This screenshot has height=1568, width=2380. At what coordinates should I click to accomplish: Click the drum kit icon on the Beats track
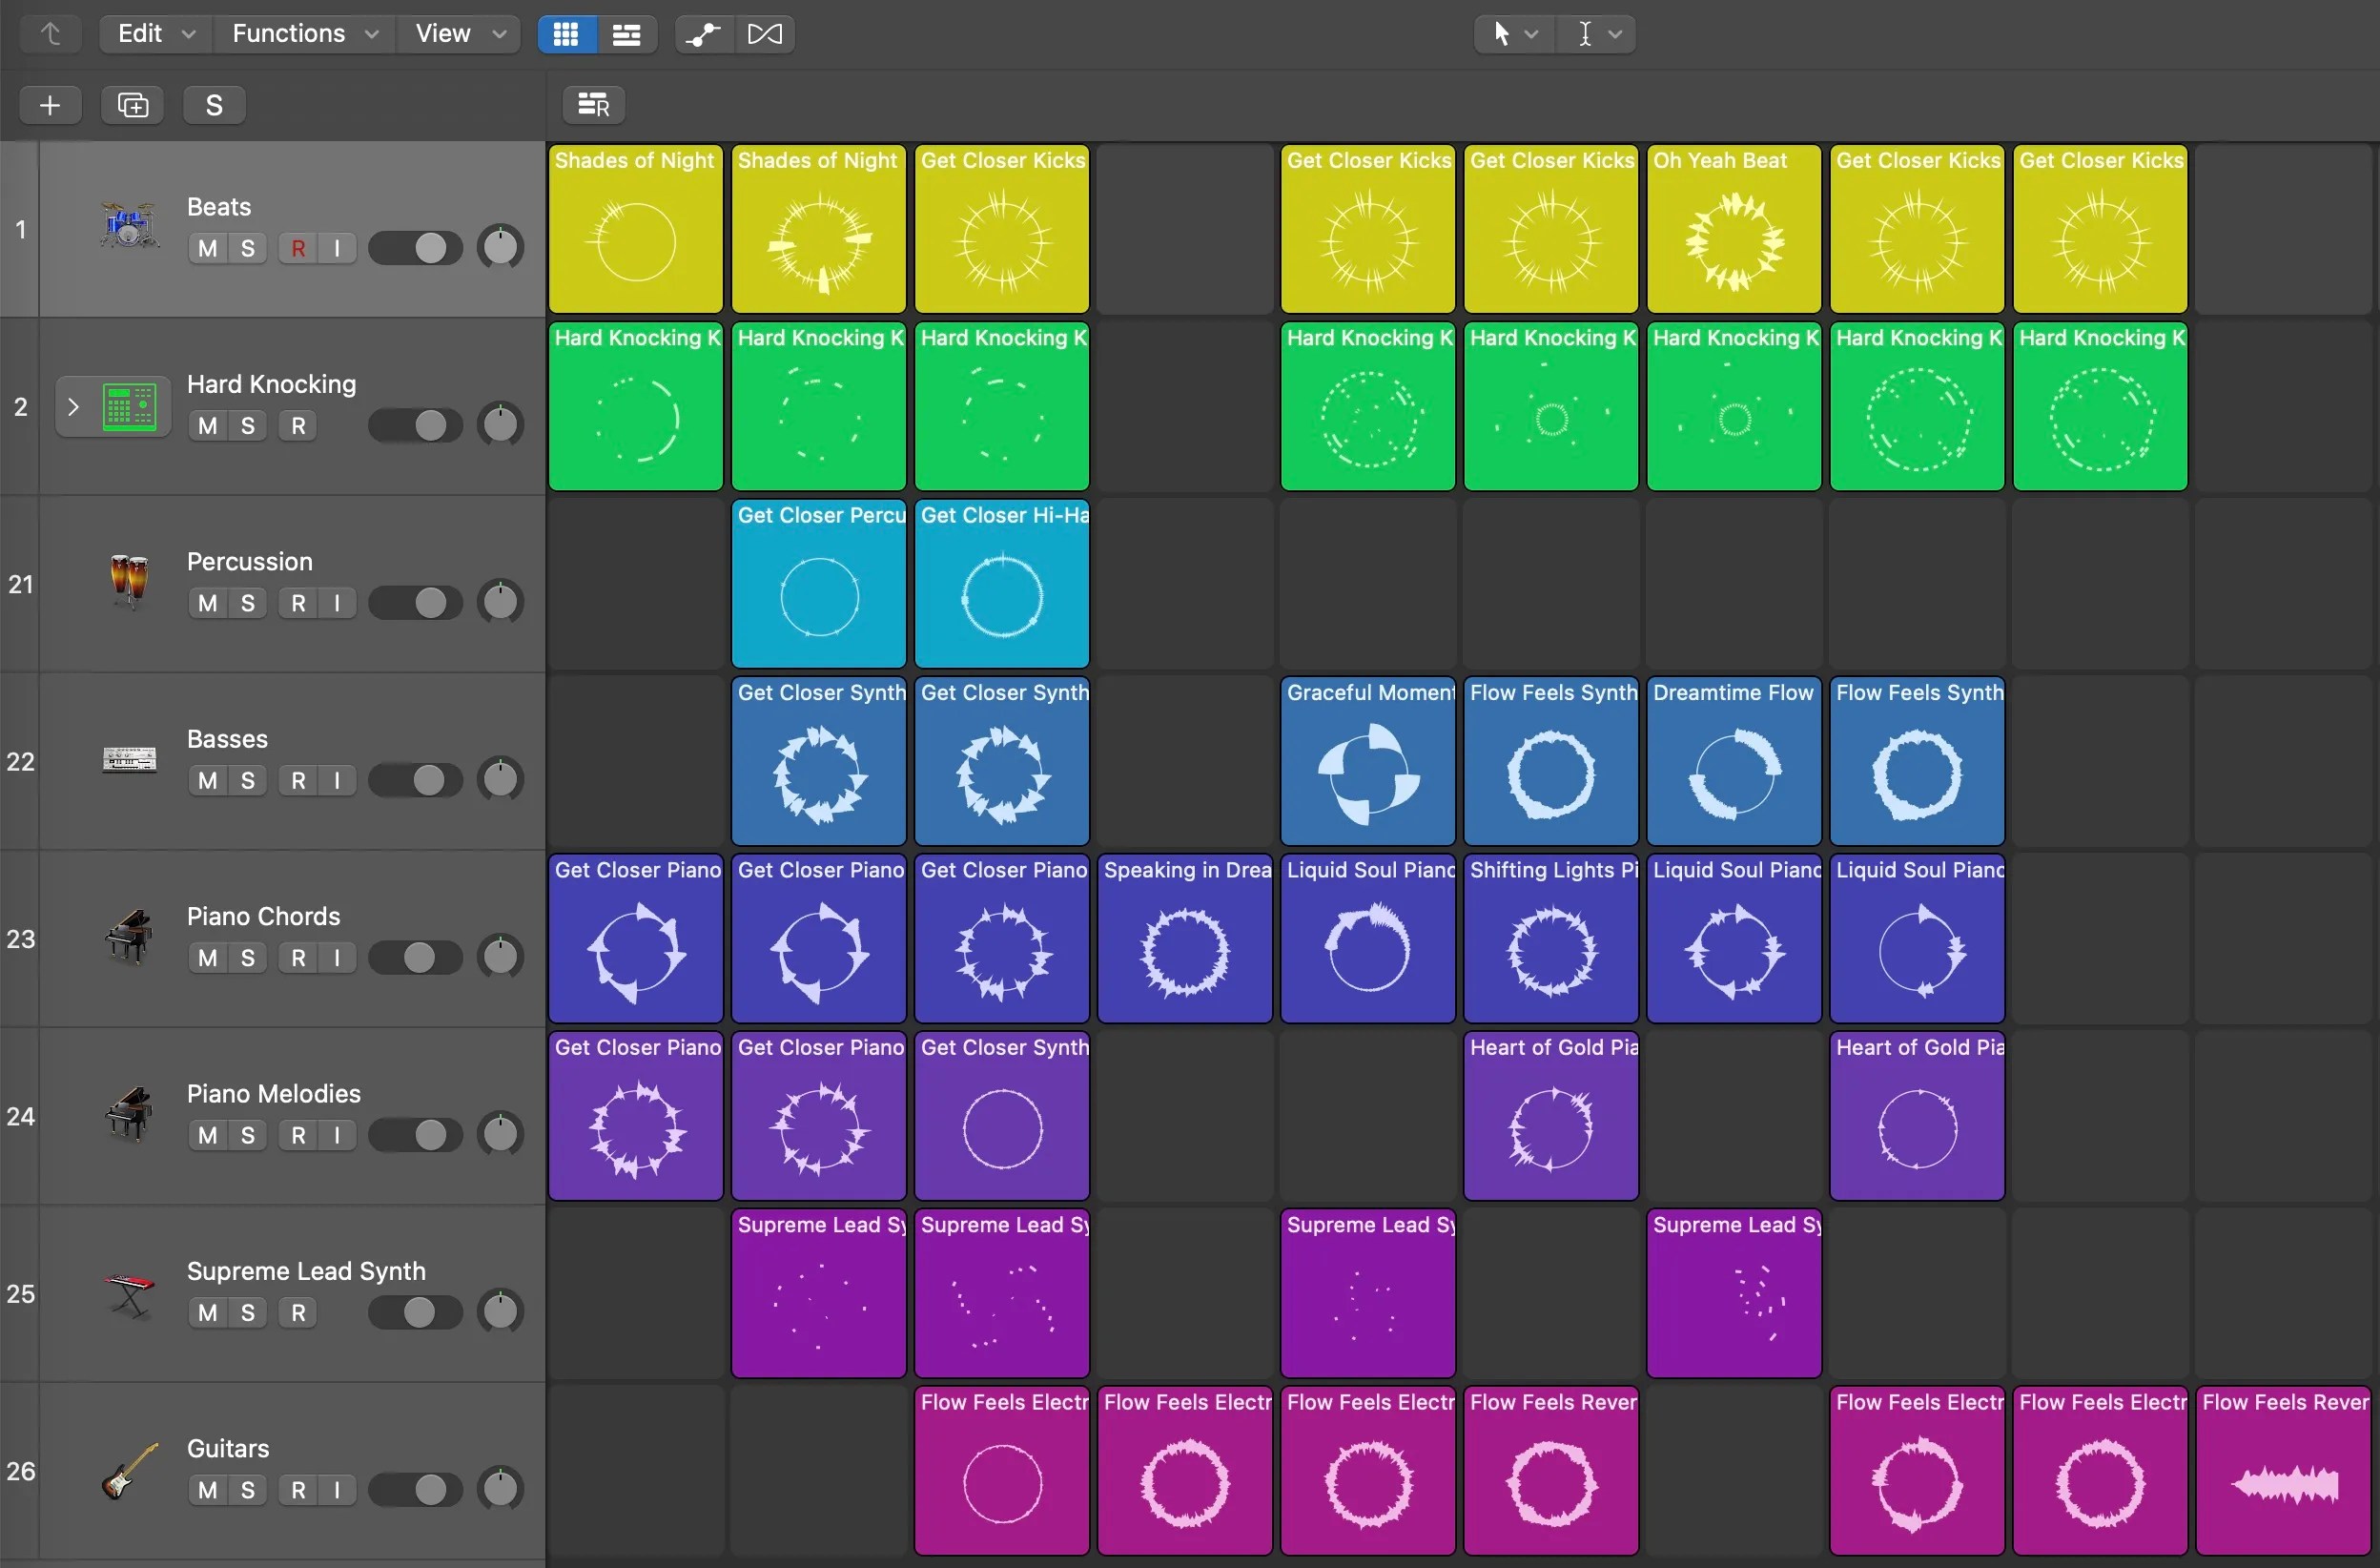pos(128,224)
